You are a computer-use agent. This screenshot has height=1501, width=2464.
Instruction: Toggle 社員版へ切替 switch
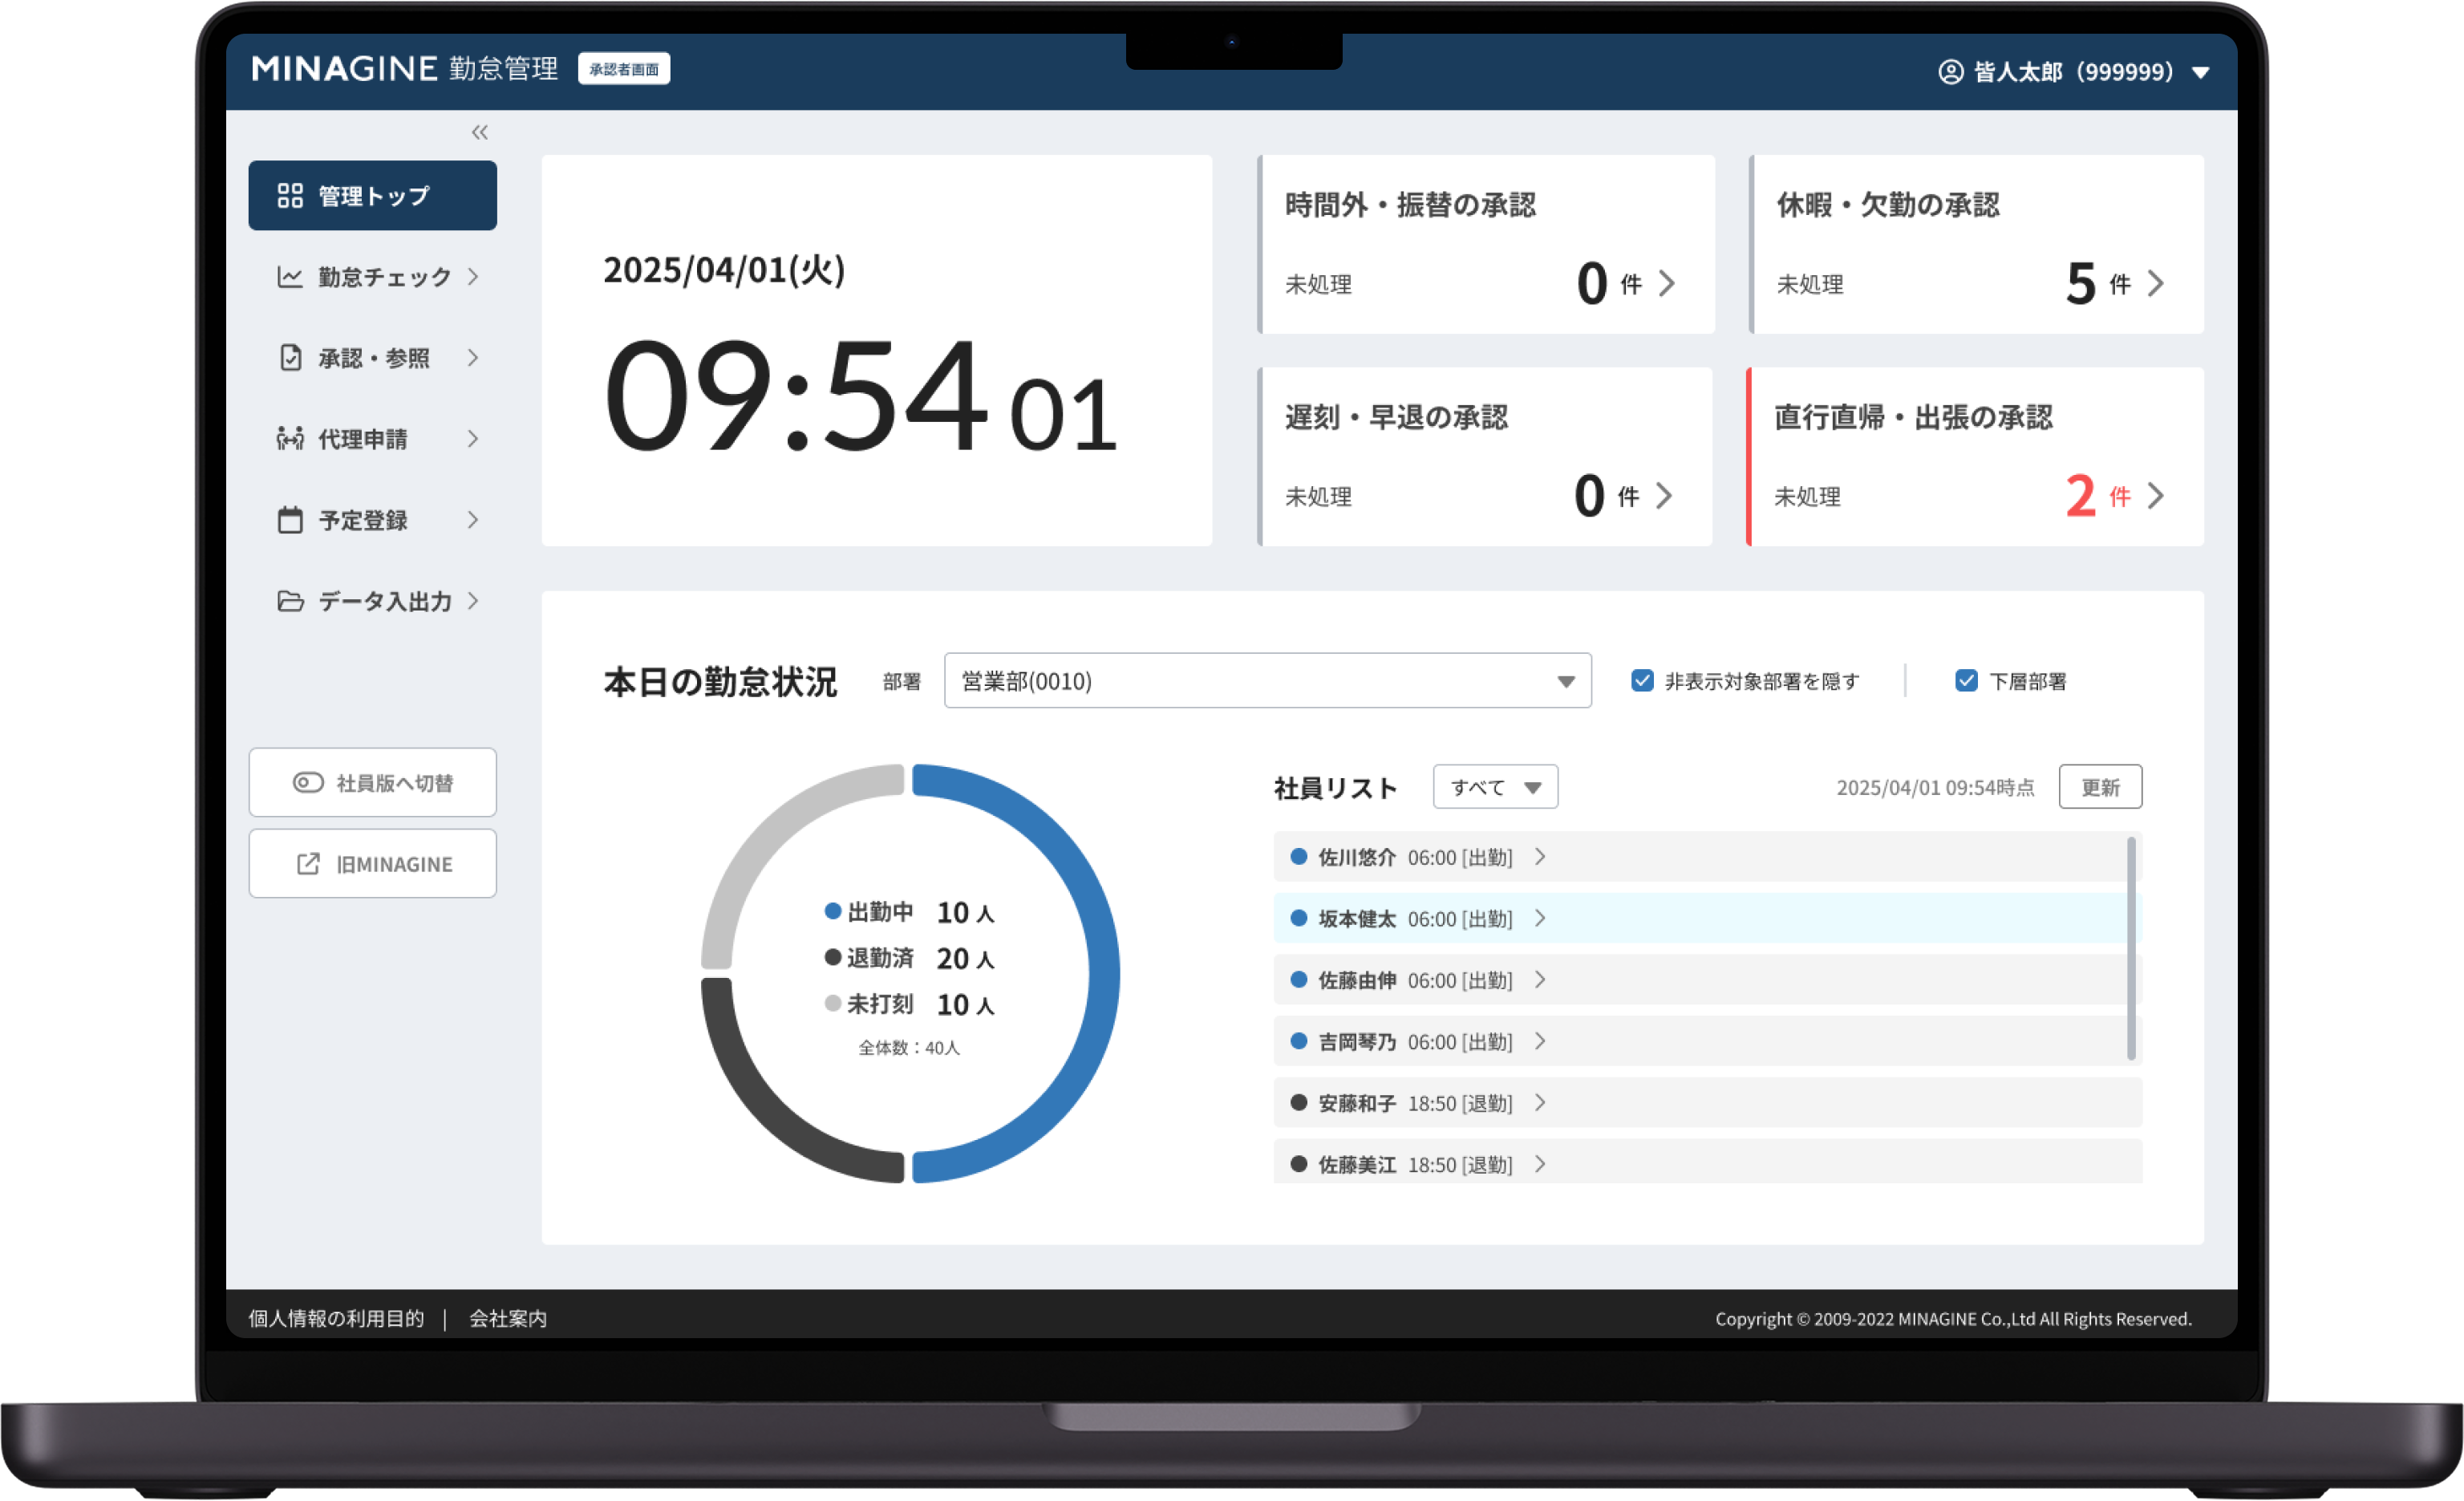(308, 783)
